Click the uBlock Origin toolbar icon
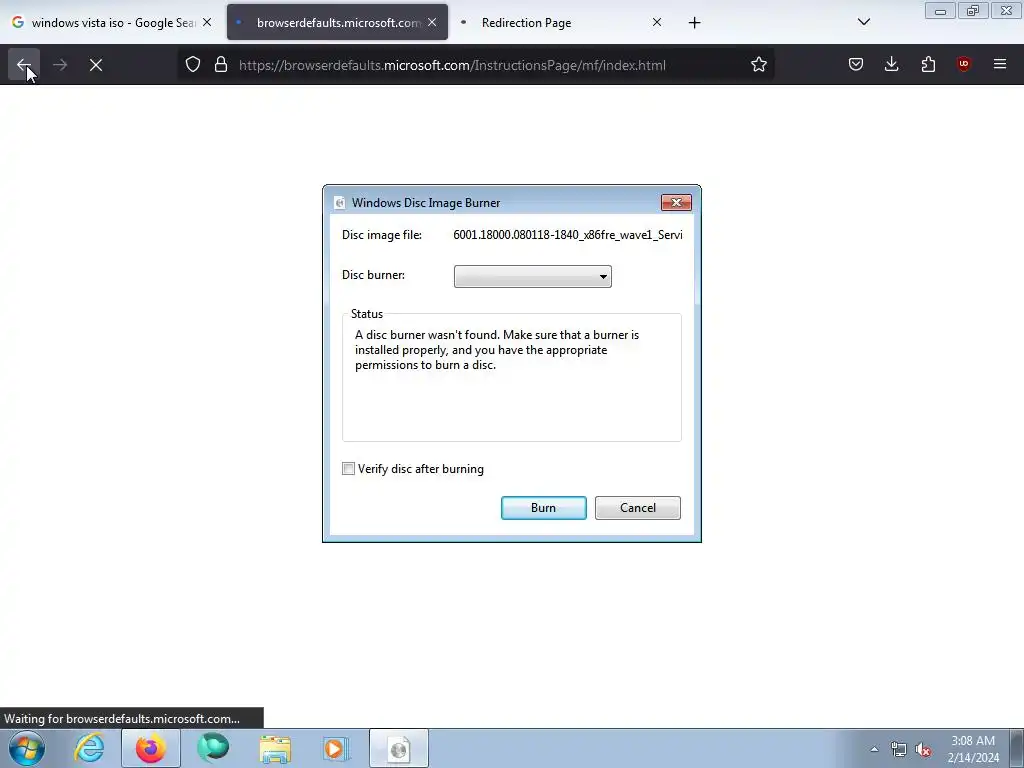The width and height of the screenshot is (1024, 768). tap(963, 65)
